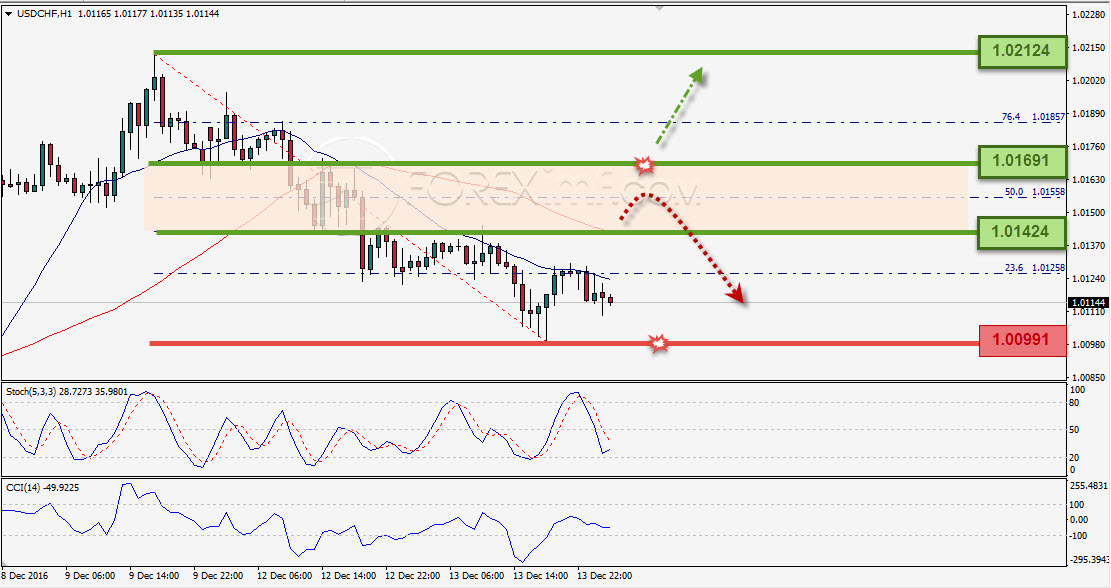Click price scale value 1.02280
1111x588 pixels.
tap(1089, 14)
